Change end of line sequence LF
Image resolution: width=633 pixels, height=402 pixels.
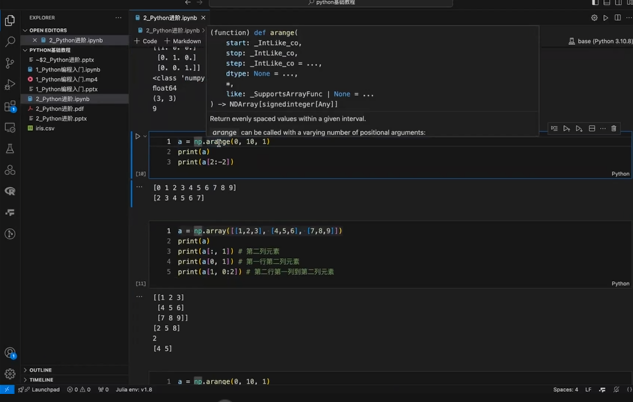click(x=588, y=389)
